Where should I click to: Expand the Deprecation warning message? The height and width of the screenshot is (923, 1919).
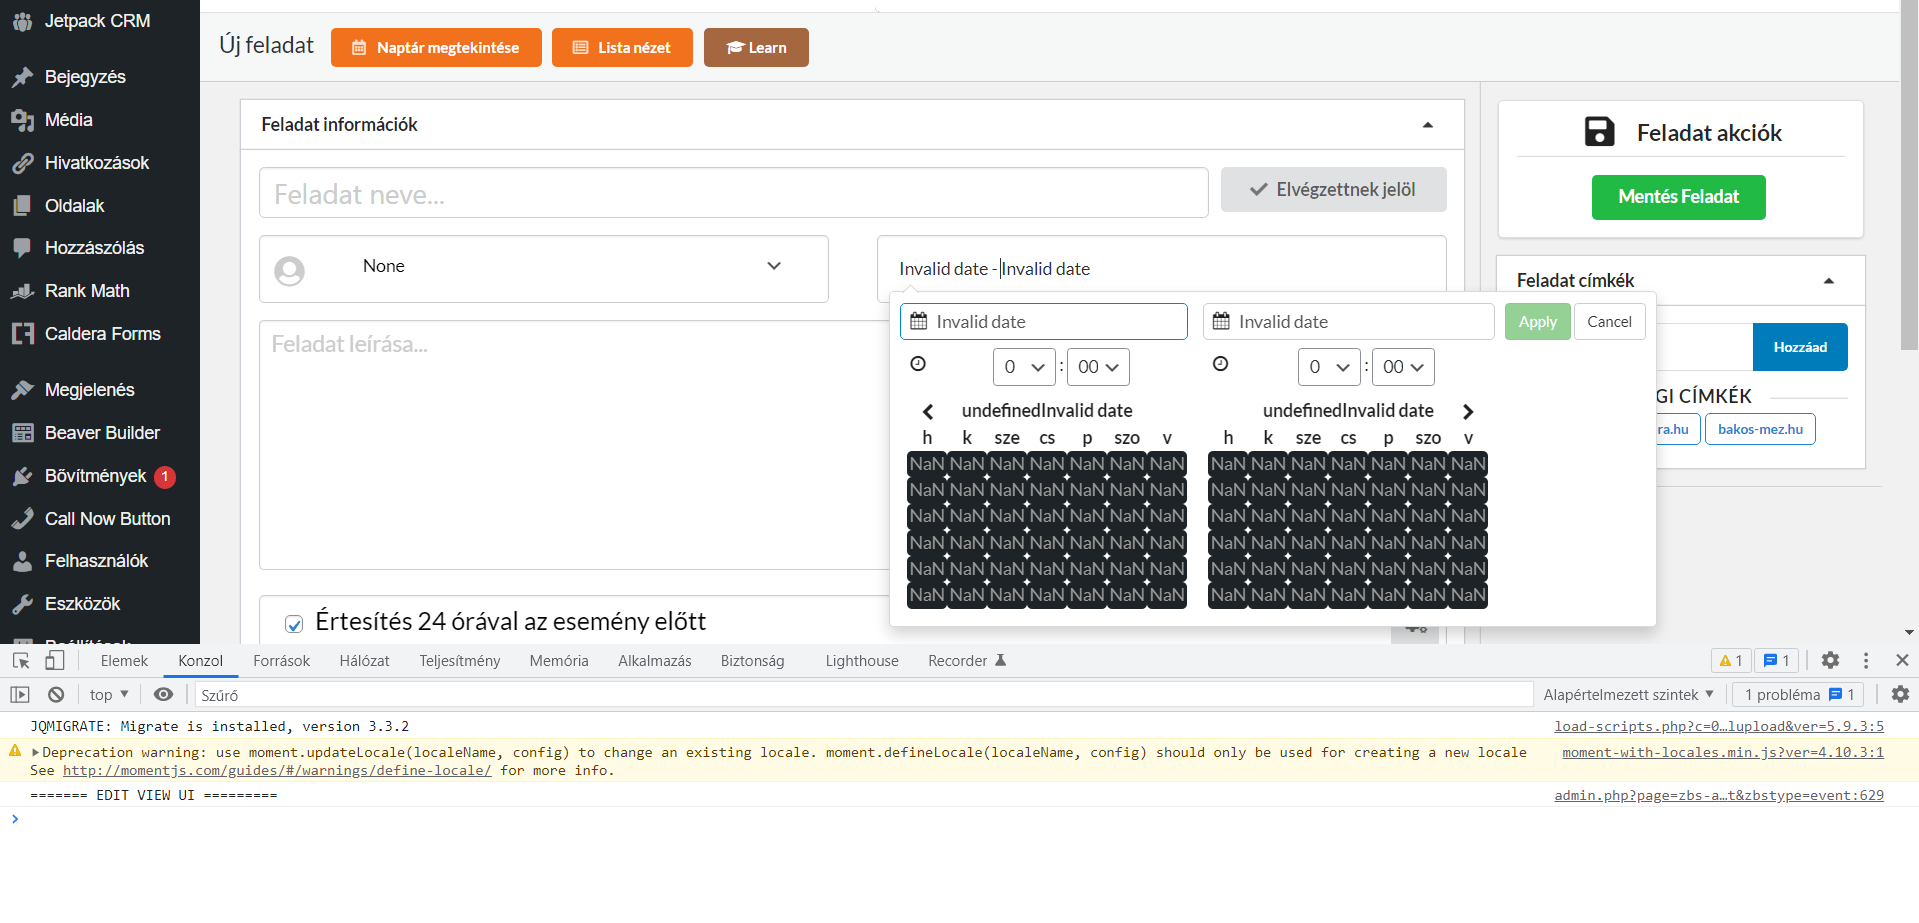point(36,753)
